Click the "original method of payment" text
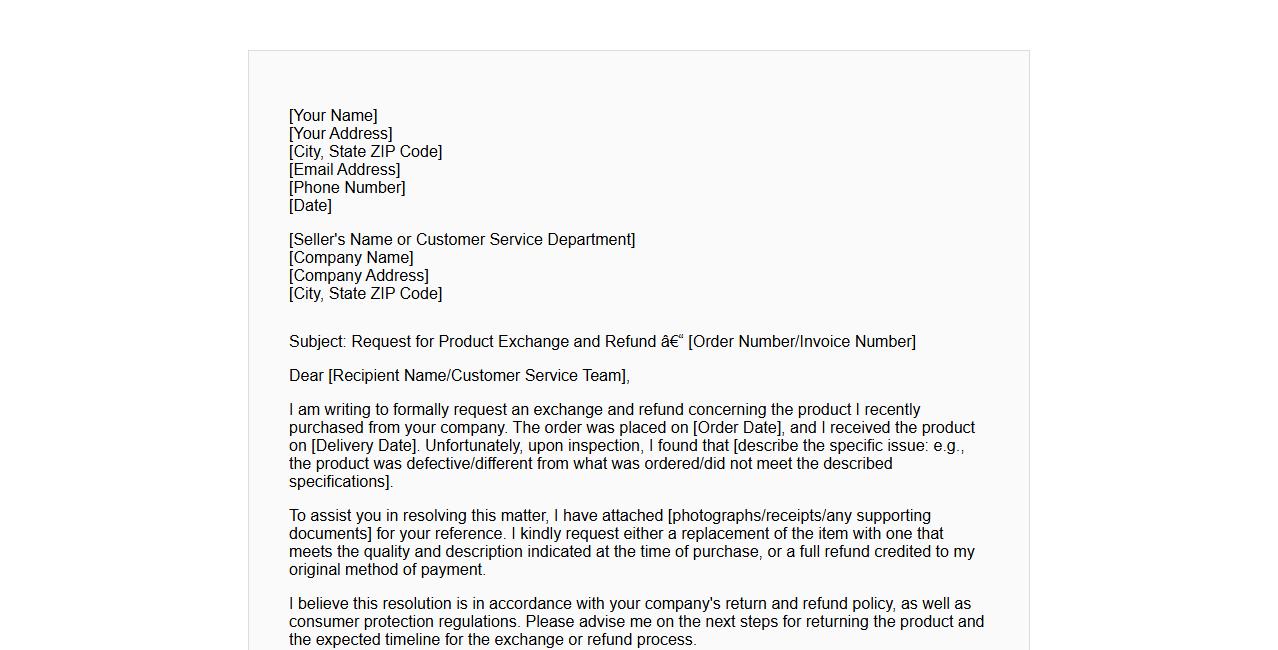 (386, 570)
